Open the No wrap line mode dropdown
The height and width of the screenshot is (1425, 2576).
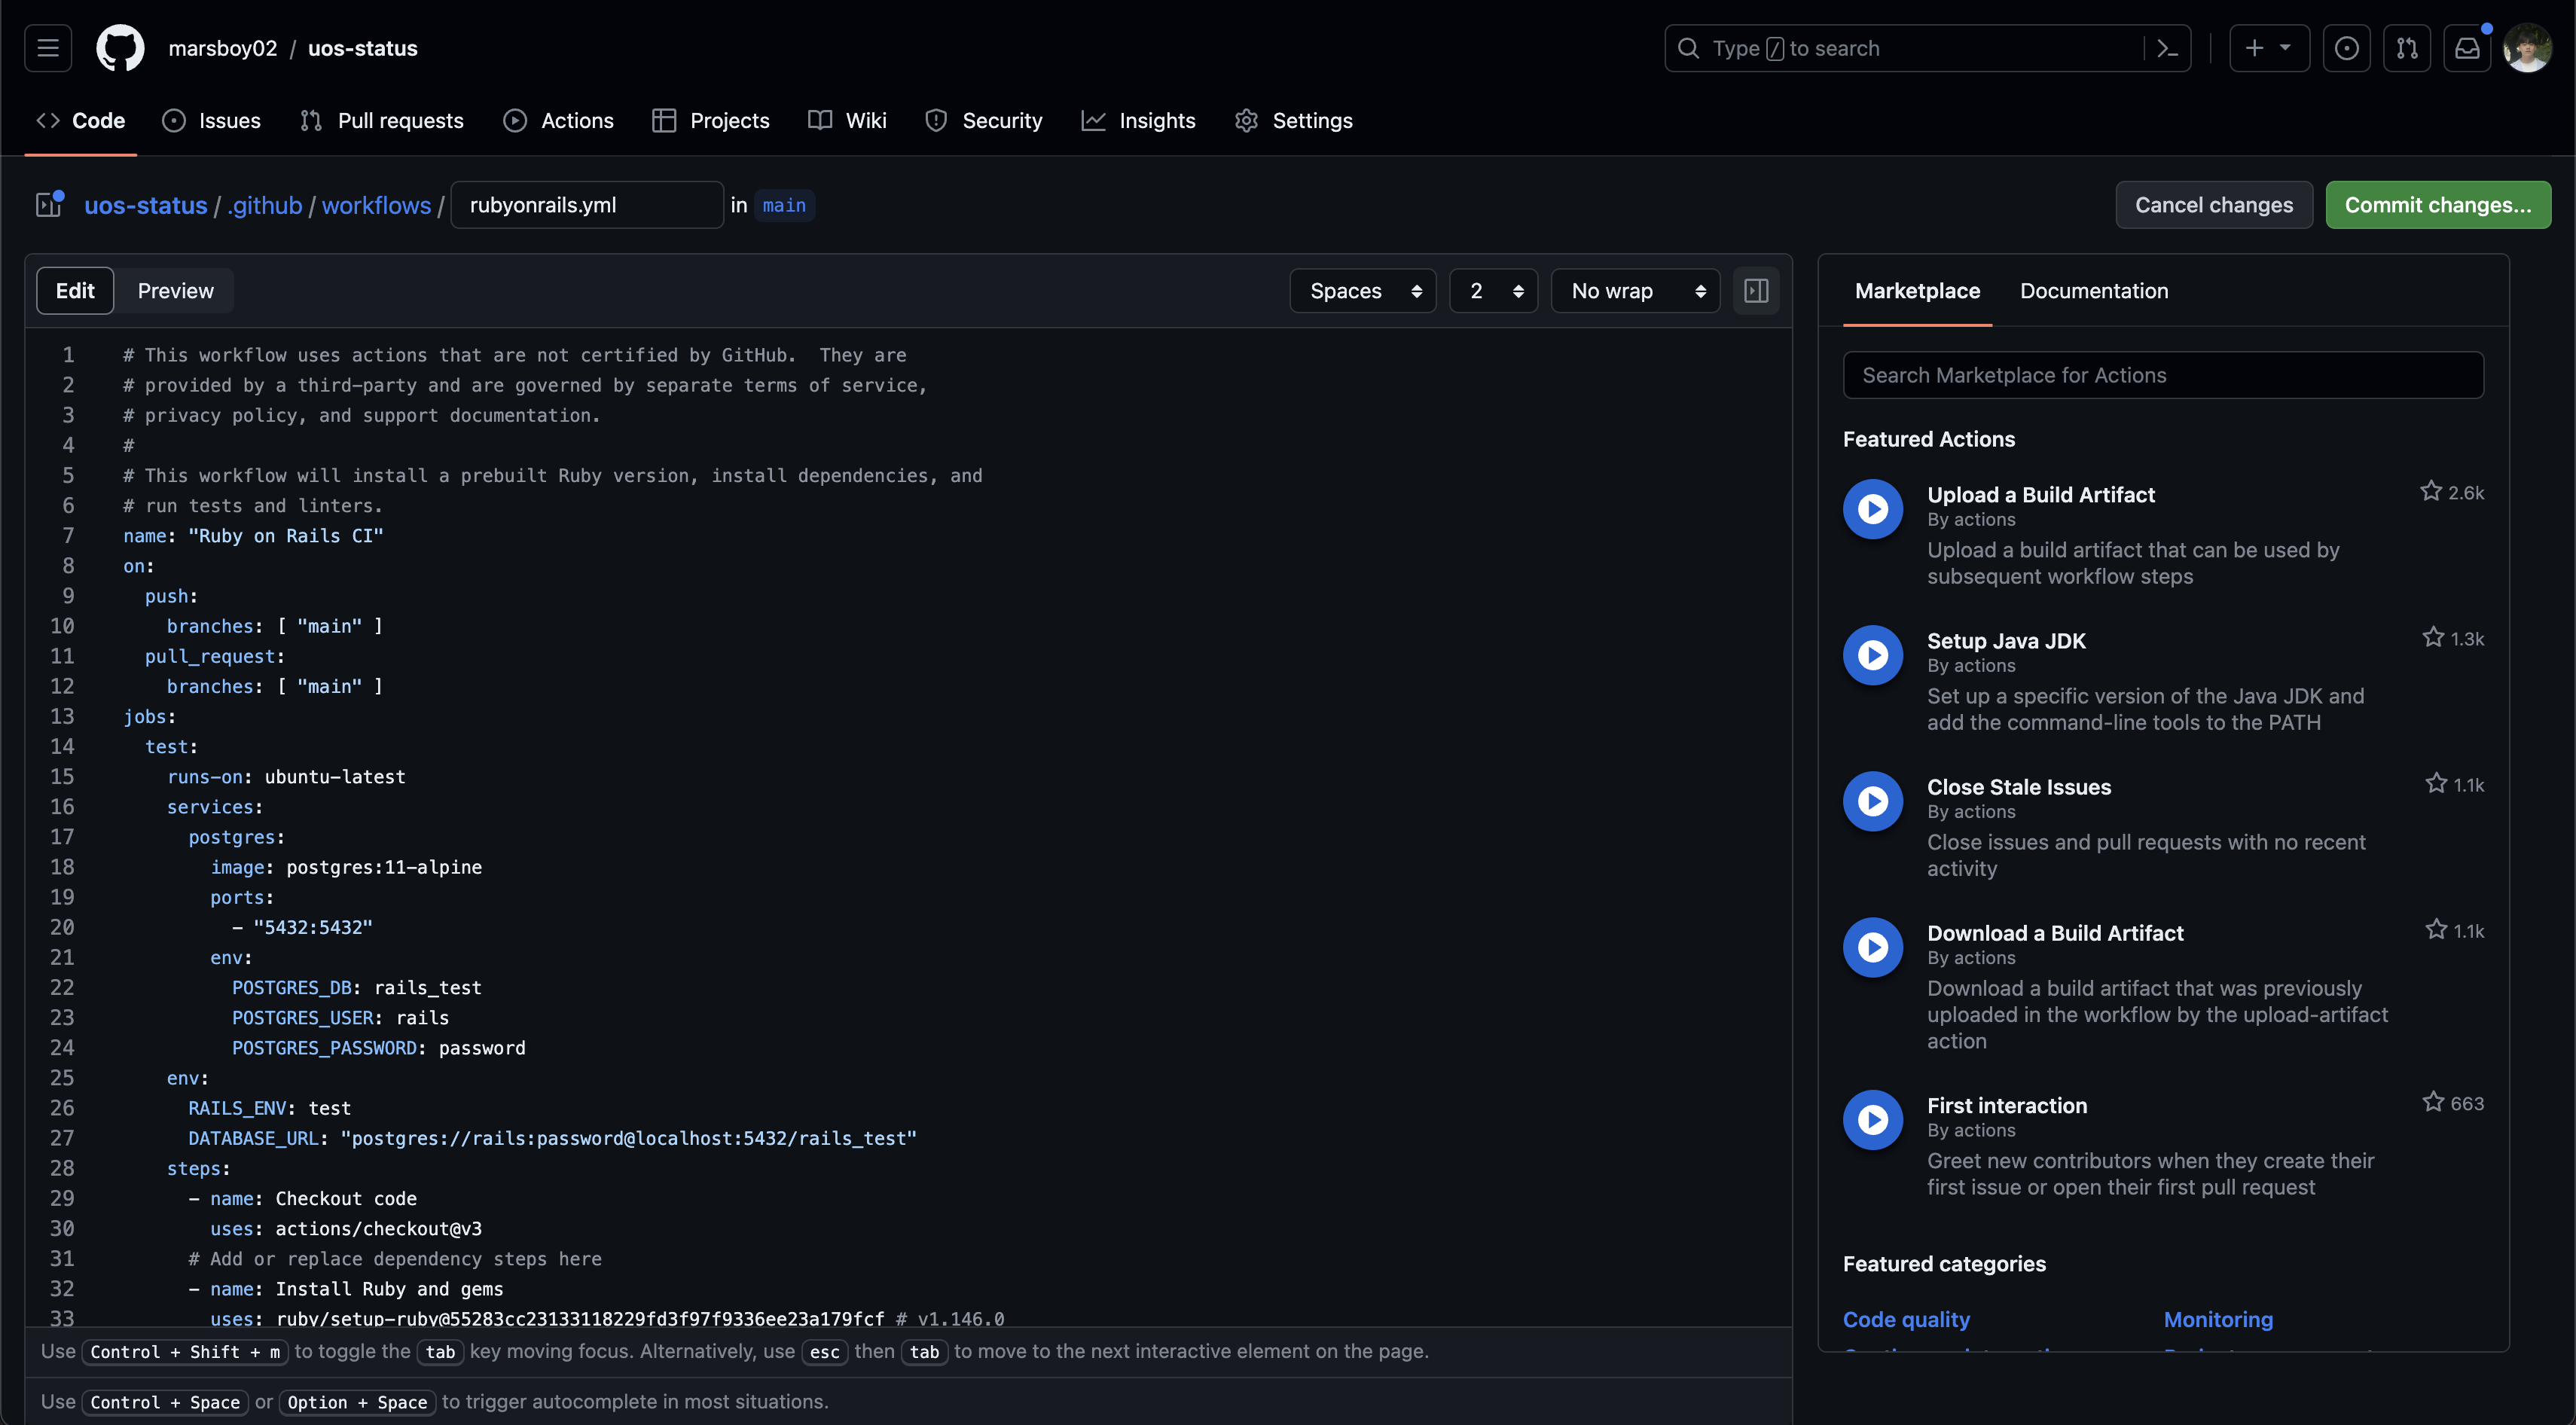tap(1635, 291)
